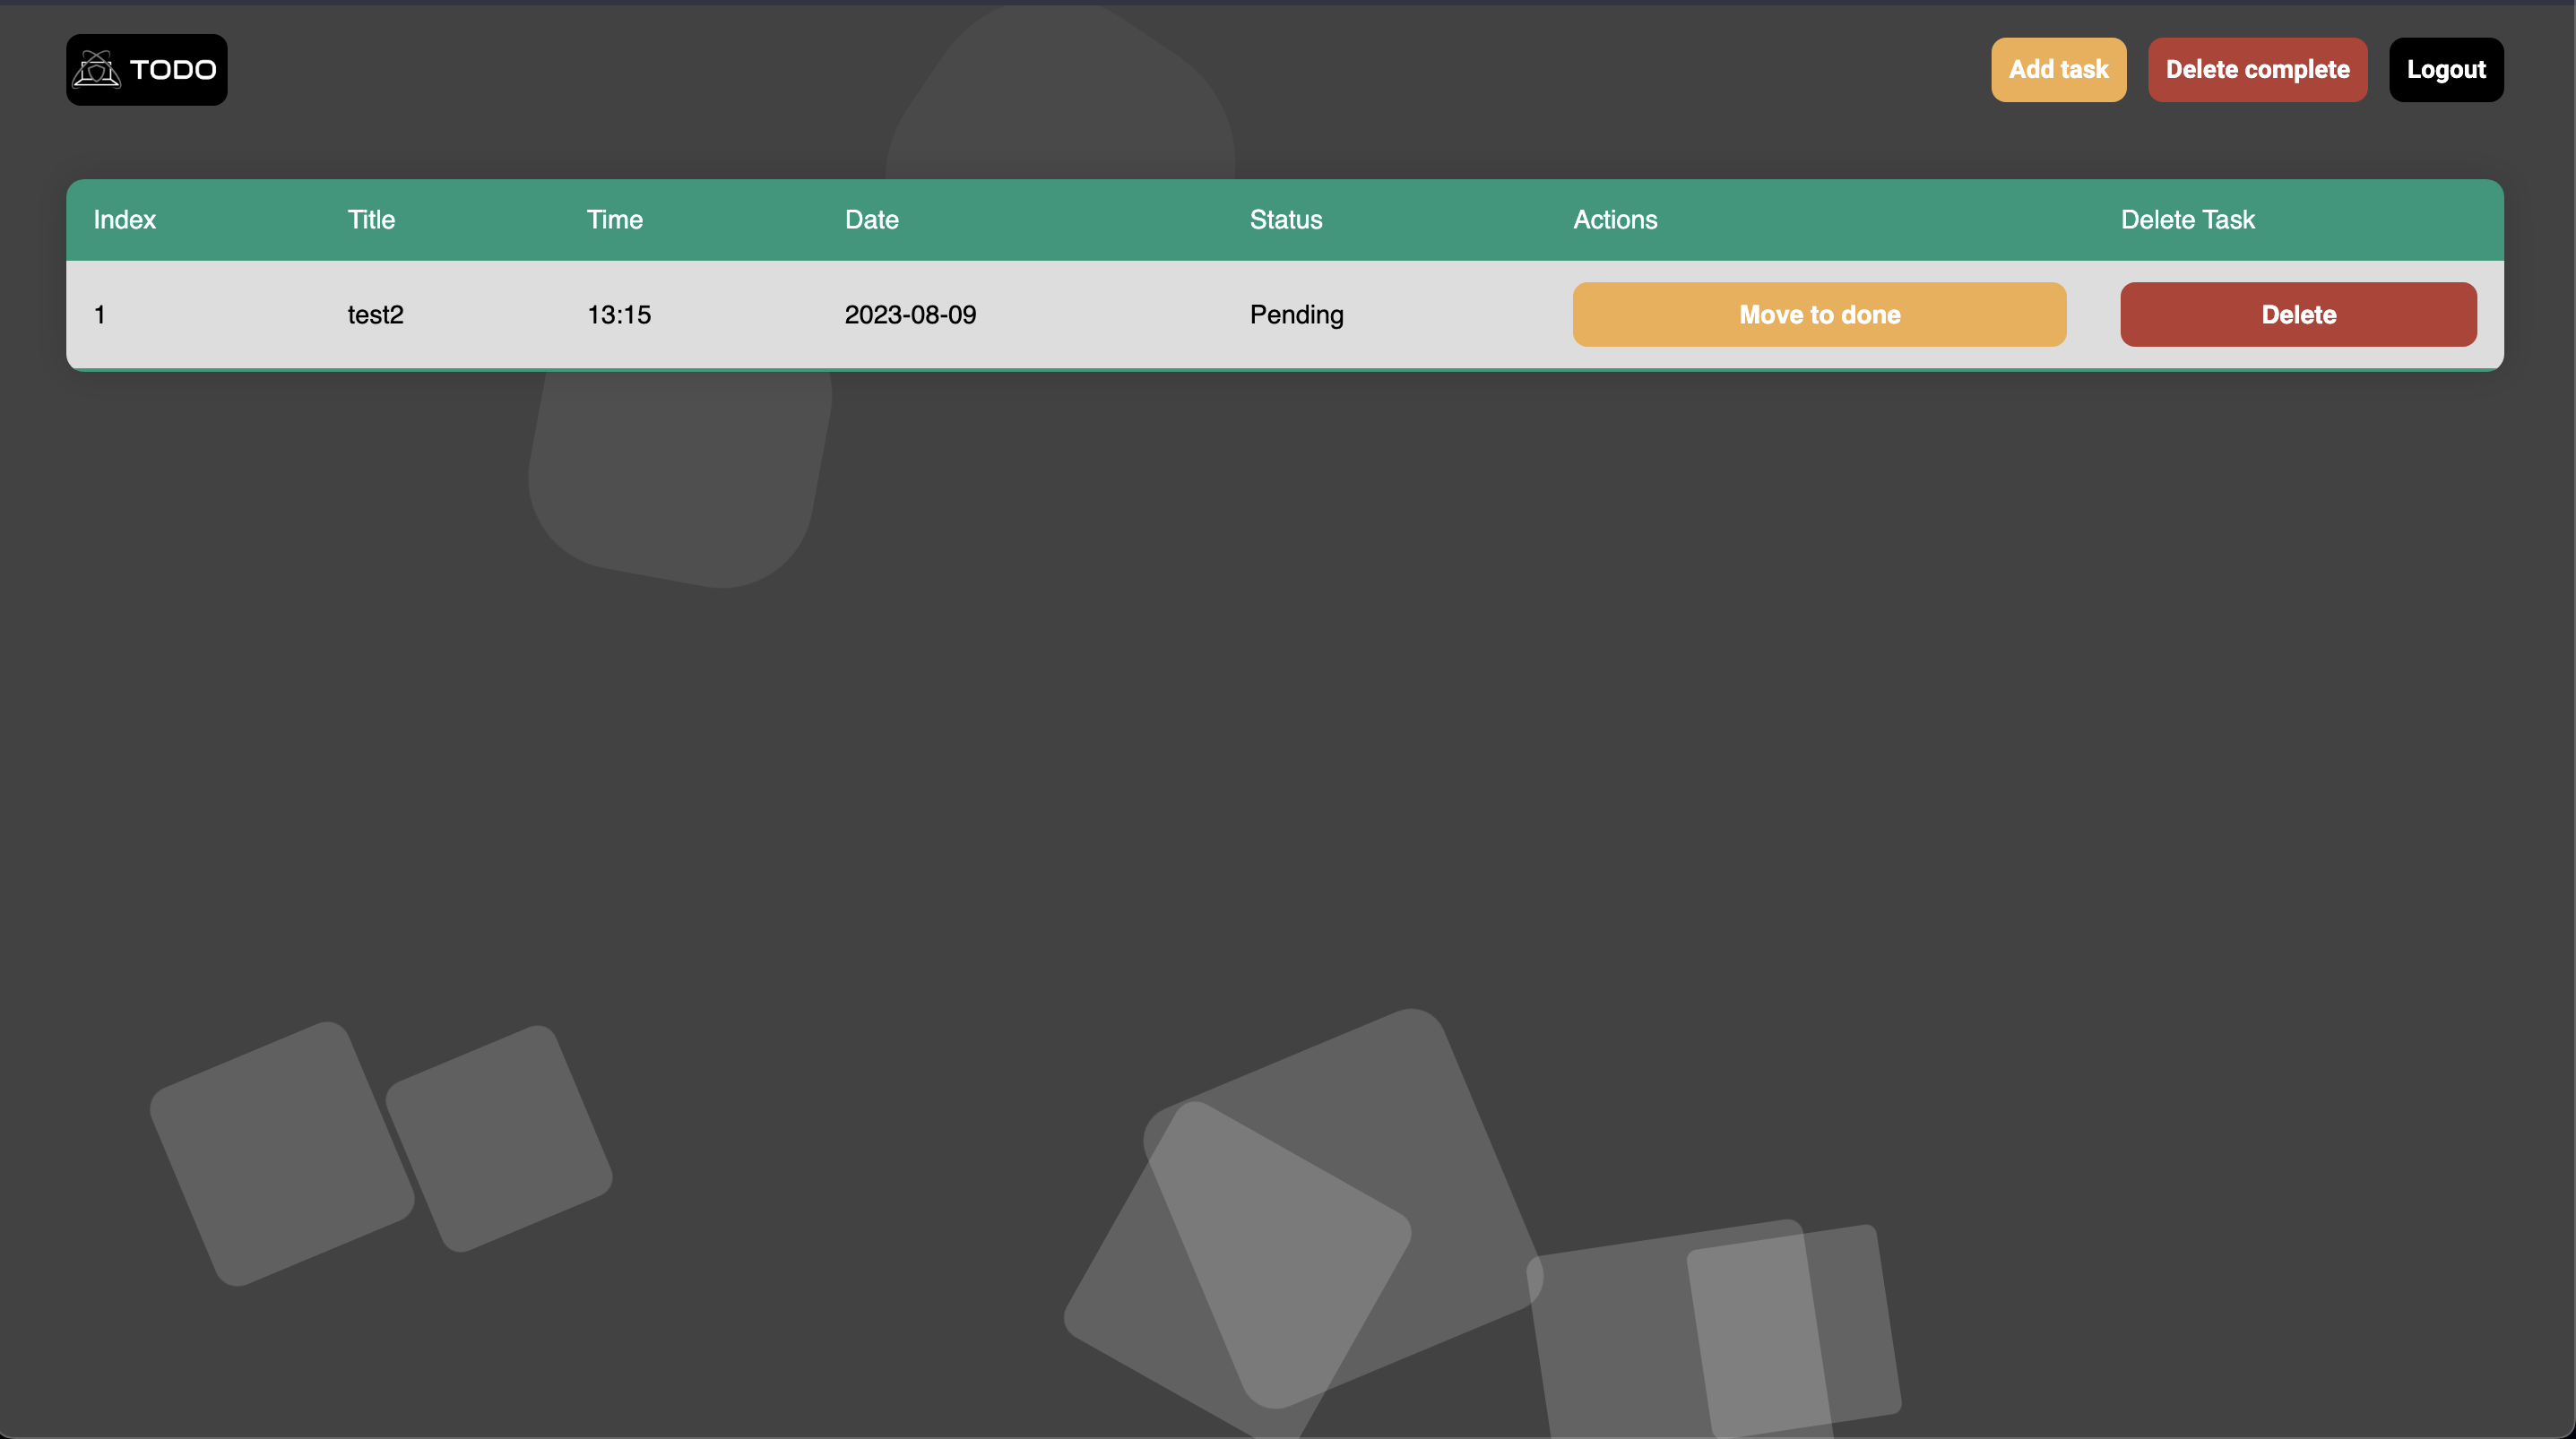Screen dimensions: 2576x1439
Task: Click the Delete complete button
Action: tap(2257, 70)
